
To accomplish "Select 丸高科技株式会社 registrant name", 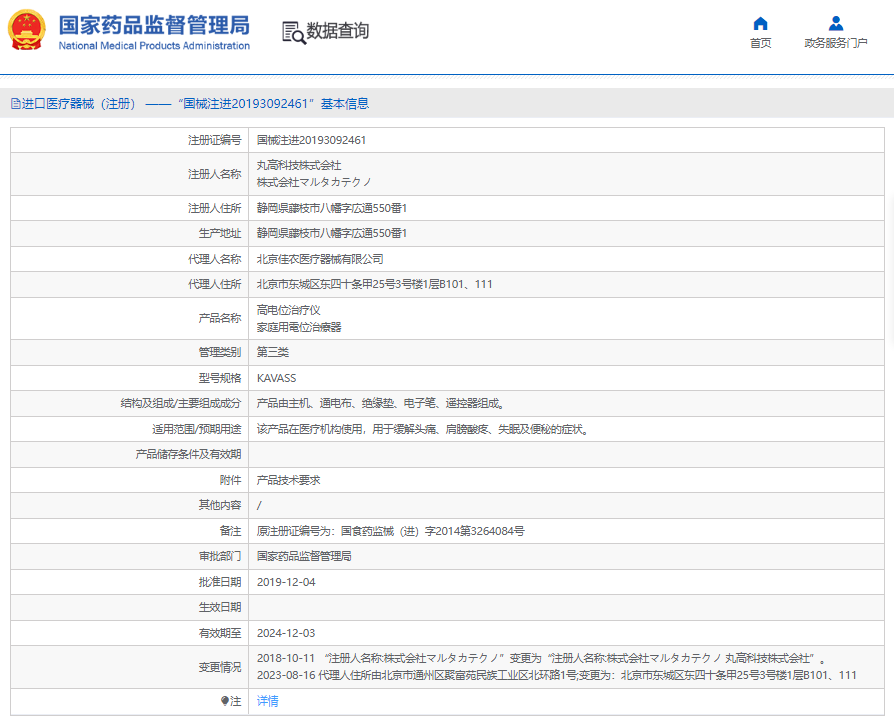I will pos(299,165).
